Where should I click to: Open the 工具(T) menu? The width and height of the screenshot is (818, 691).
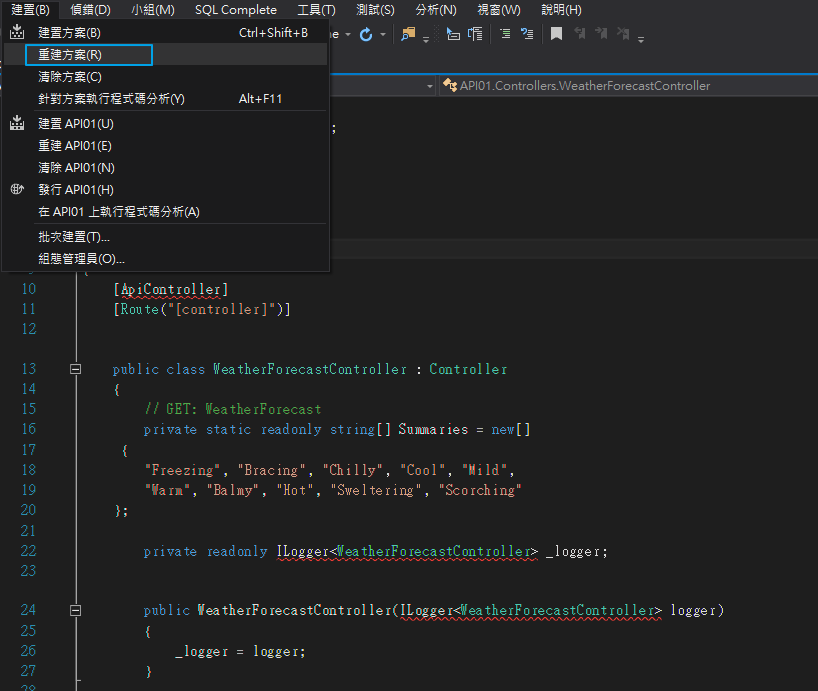point(316,10)
